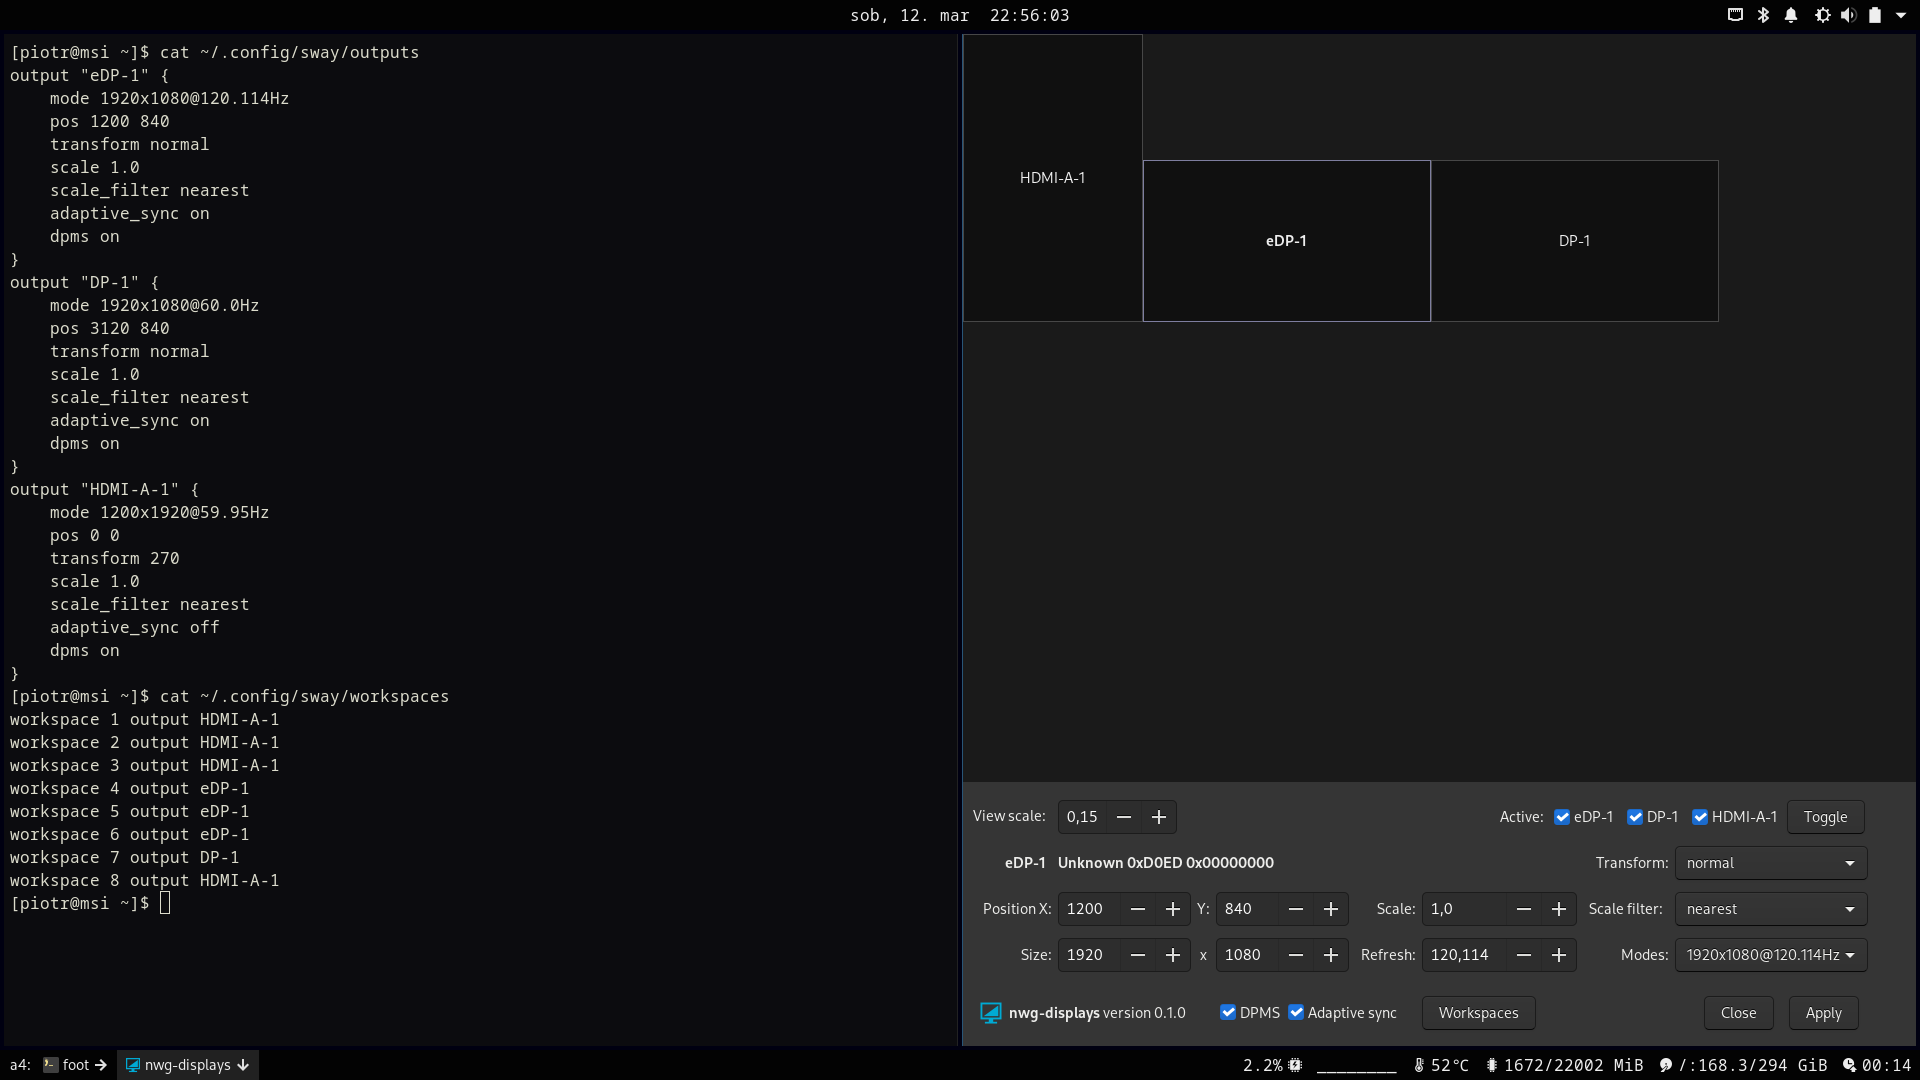
Task: Toggle the DPMS checkbox
Action: pyautogui.click(x=1228, y=1012)
